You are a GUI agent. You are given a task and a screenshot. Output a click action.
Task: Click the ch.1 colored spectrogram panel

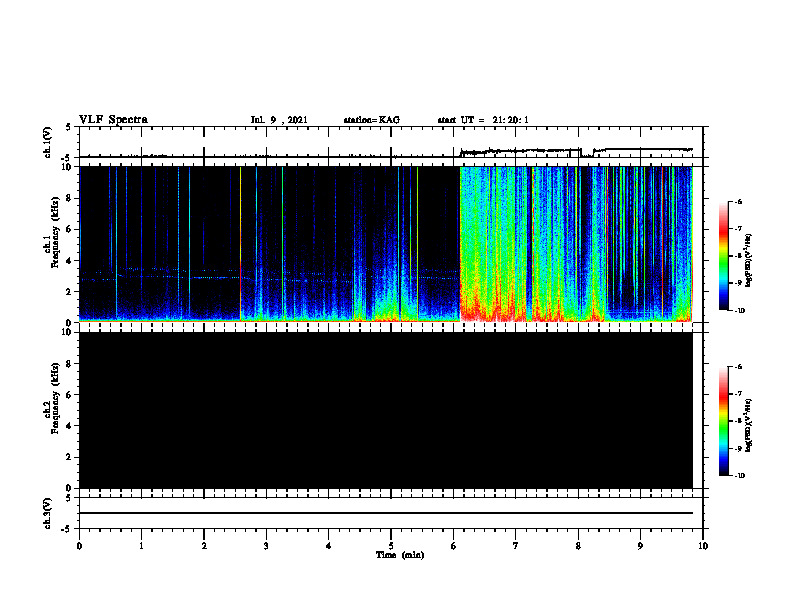(386, 244)
